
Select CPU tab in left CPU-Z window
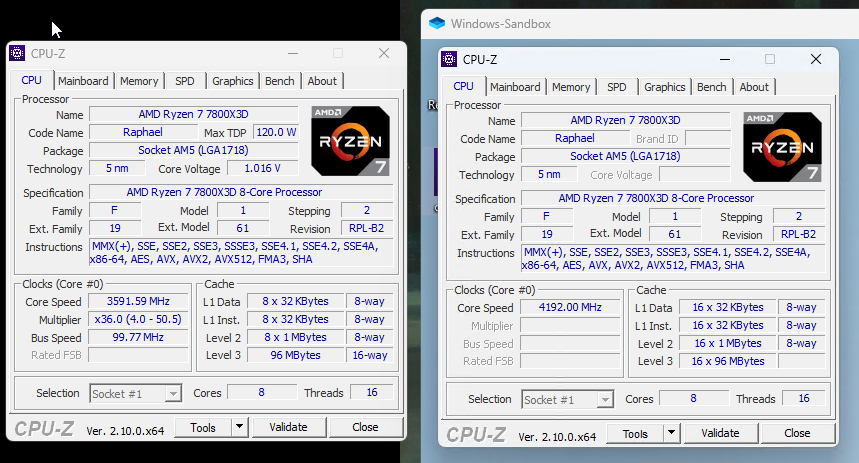pyautogui.click(x=32, y=80)
